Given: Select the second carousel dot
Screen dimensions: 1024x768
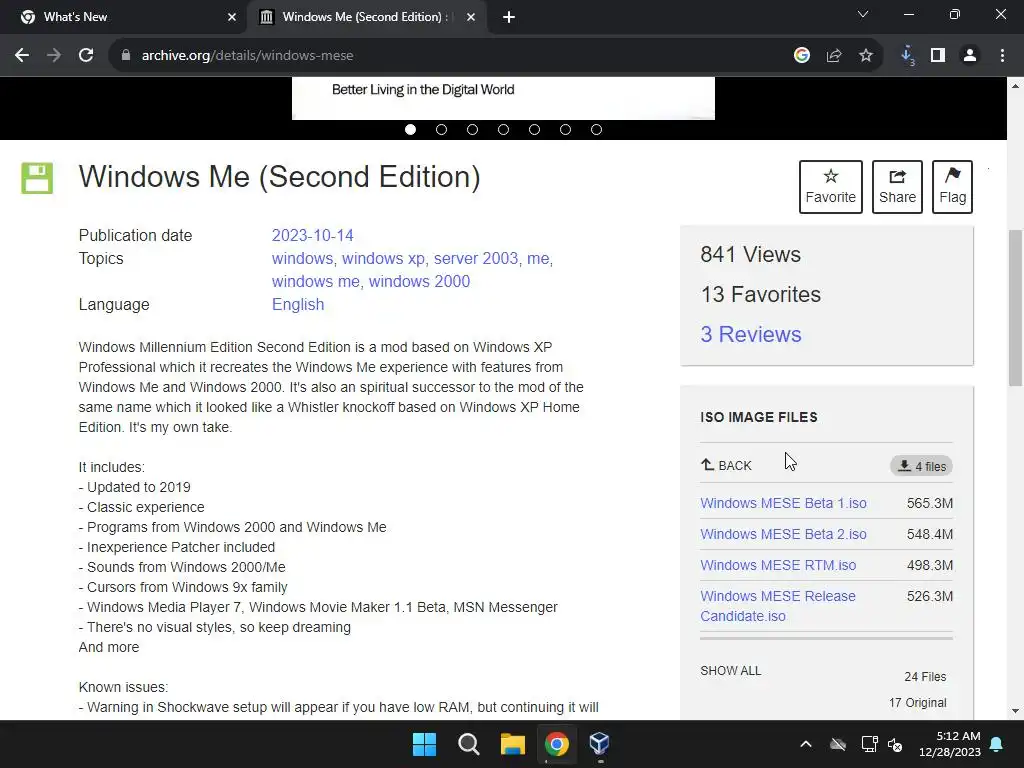Looking at the screenshot, I should click(x=441, y=129).
